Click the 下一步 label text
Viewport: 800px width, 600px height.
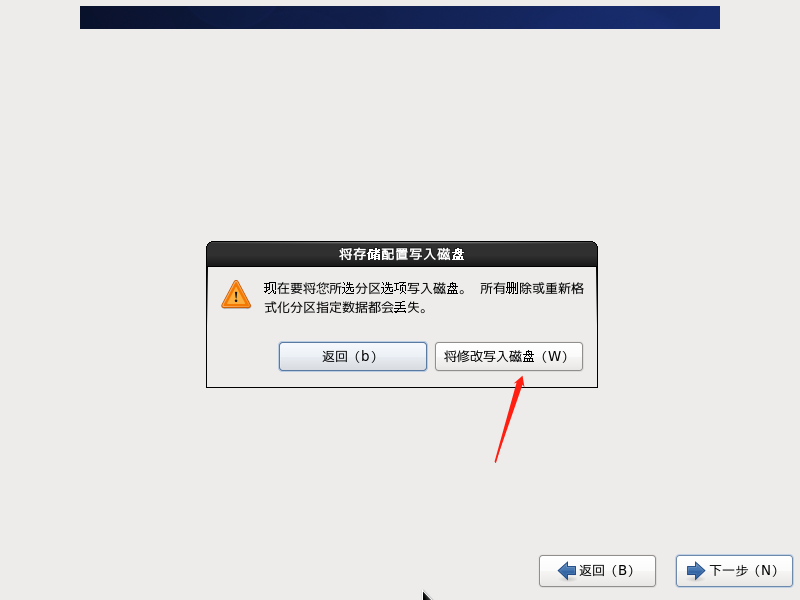pyautogui.click(x=728, y=570)
